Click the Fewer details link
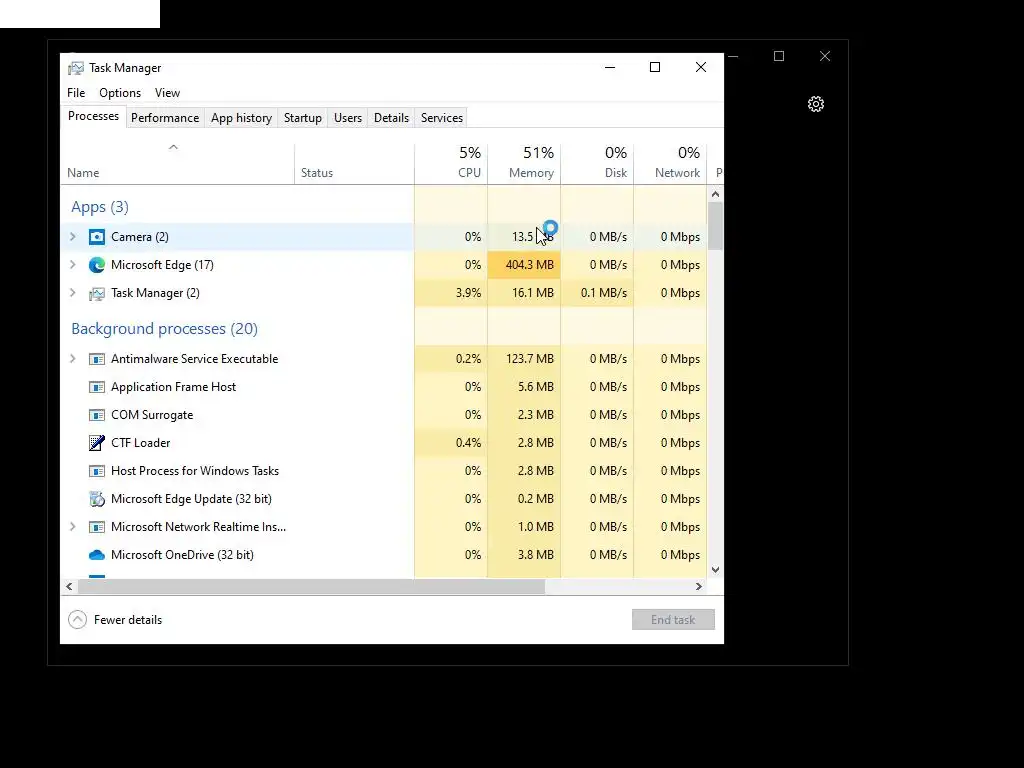 [128, 620]
